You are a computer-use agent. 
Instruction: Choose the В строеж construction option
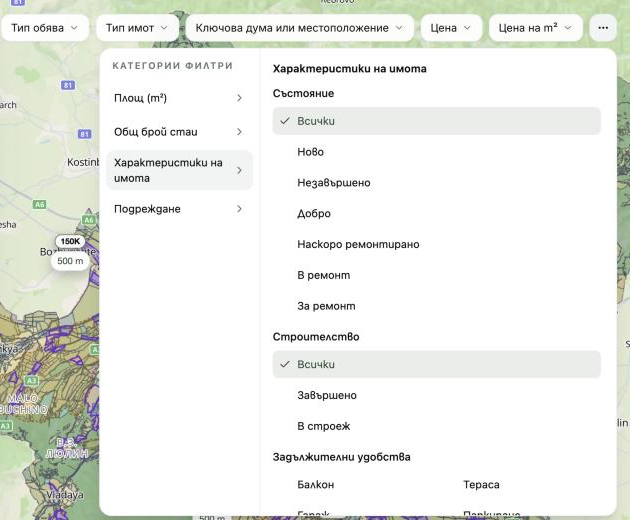(x=437, y=426)
